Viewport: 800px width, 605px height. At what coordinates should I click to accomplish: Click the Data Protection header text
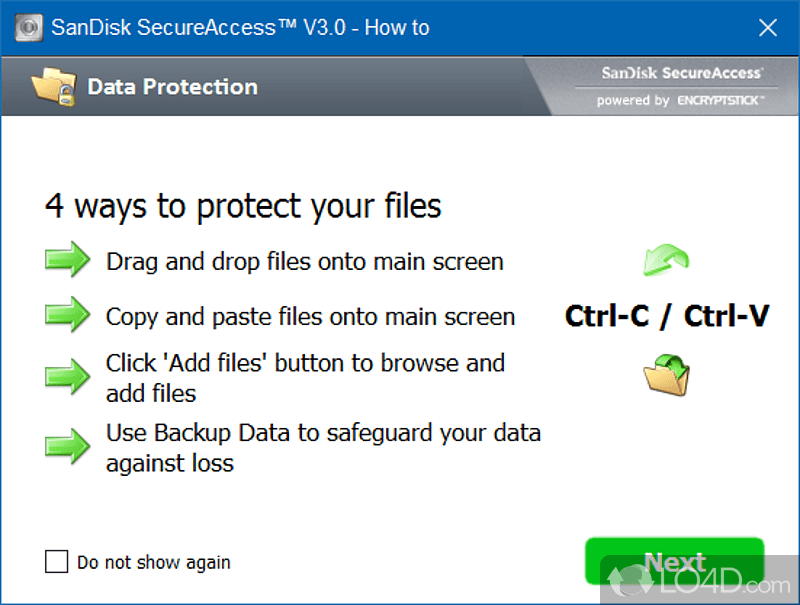click(172, 86)
